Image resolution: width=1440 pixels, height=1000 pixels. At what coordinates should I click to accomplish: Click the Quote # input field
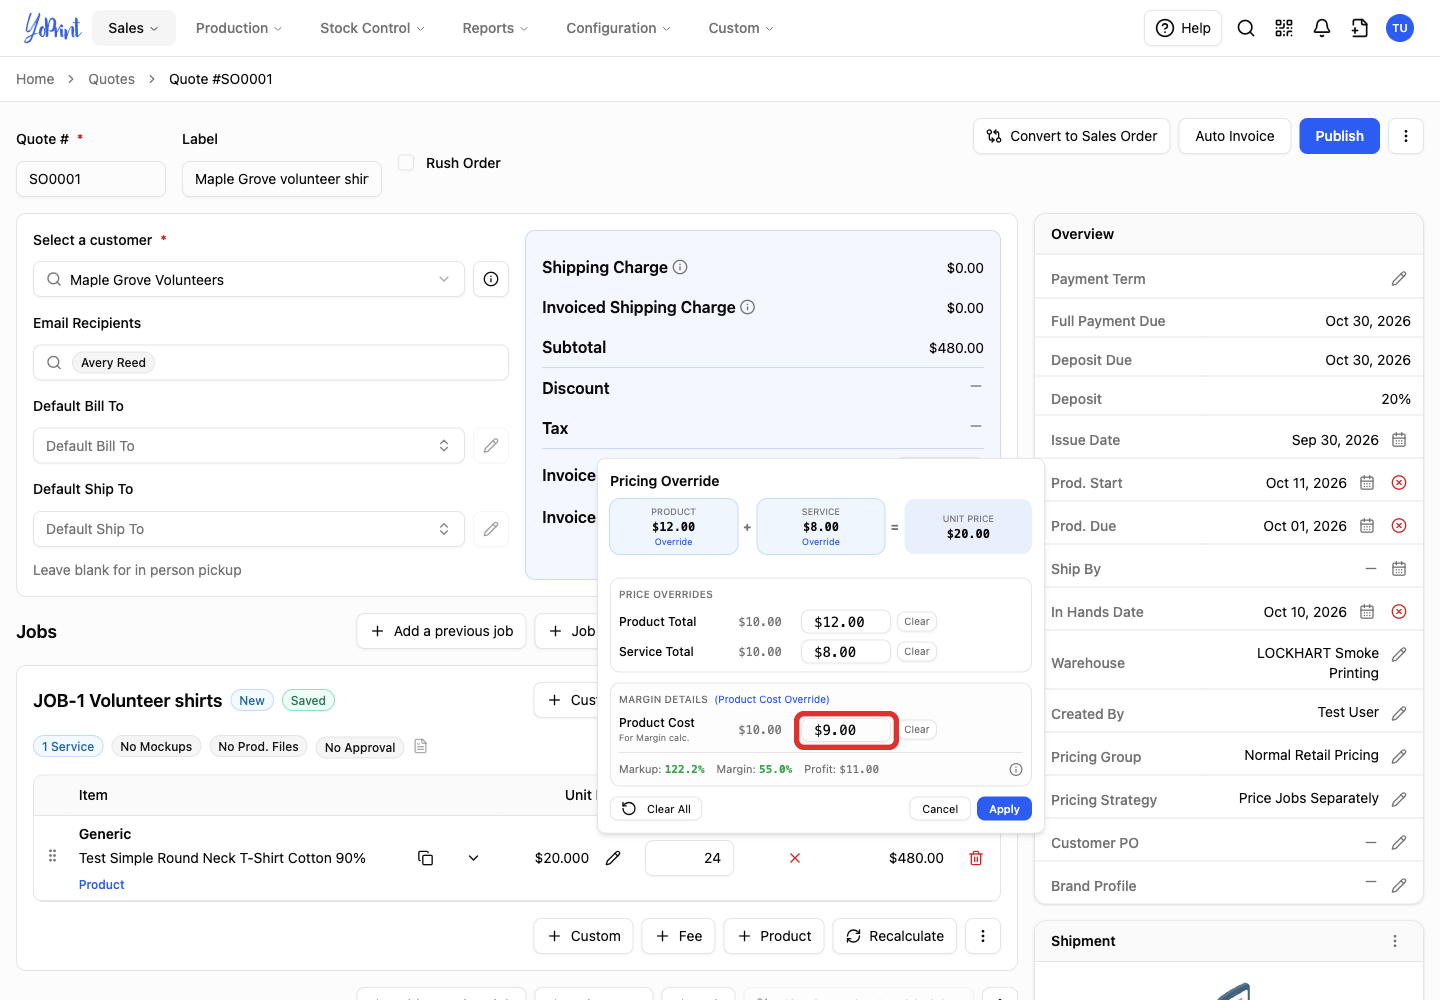(x=91, y=179)
